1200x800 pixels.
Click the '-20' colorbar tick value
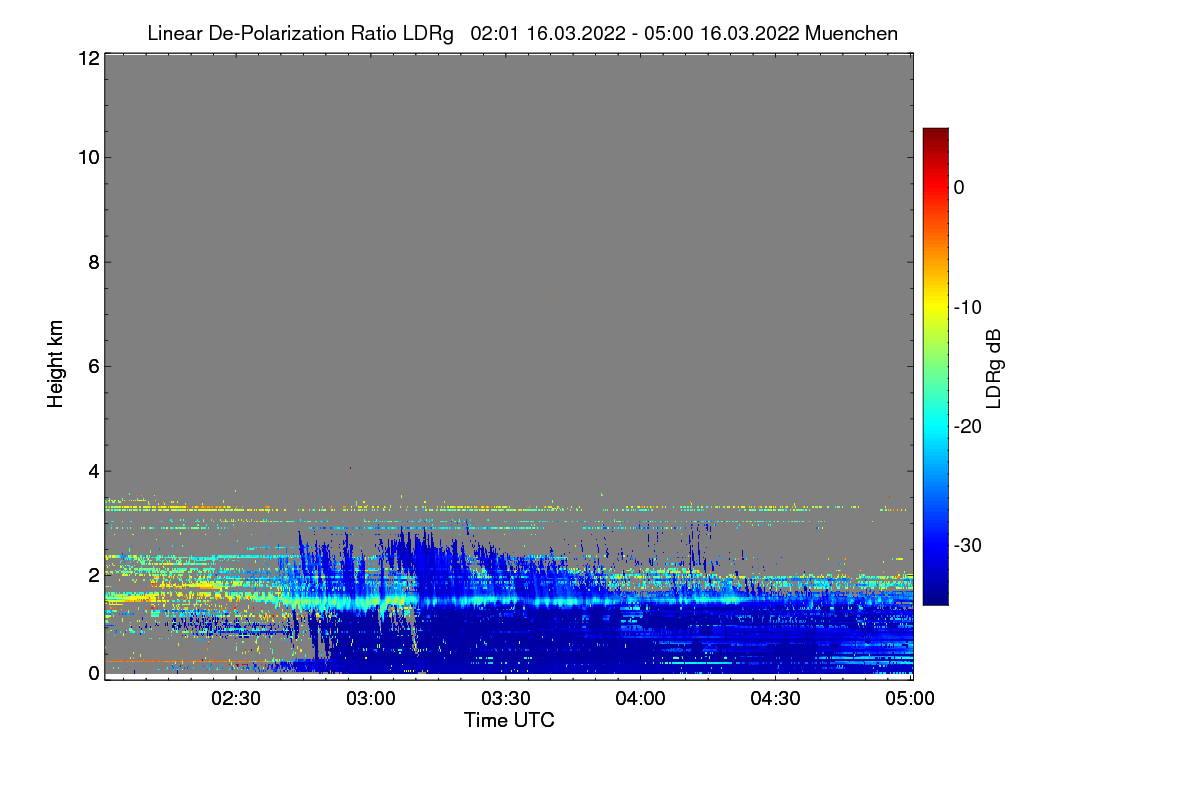point(968,426)
